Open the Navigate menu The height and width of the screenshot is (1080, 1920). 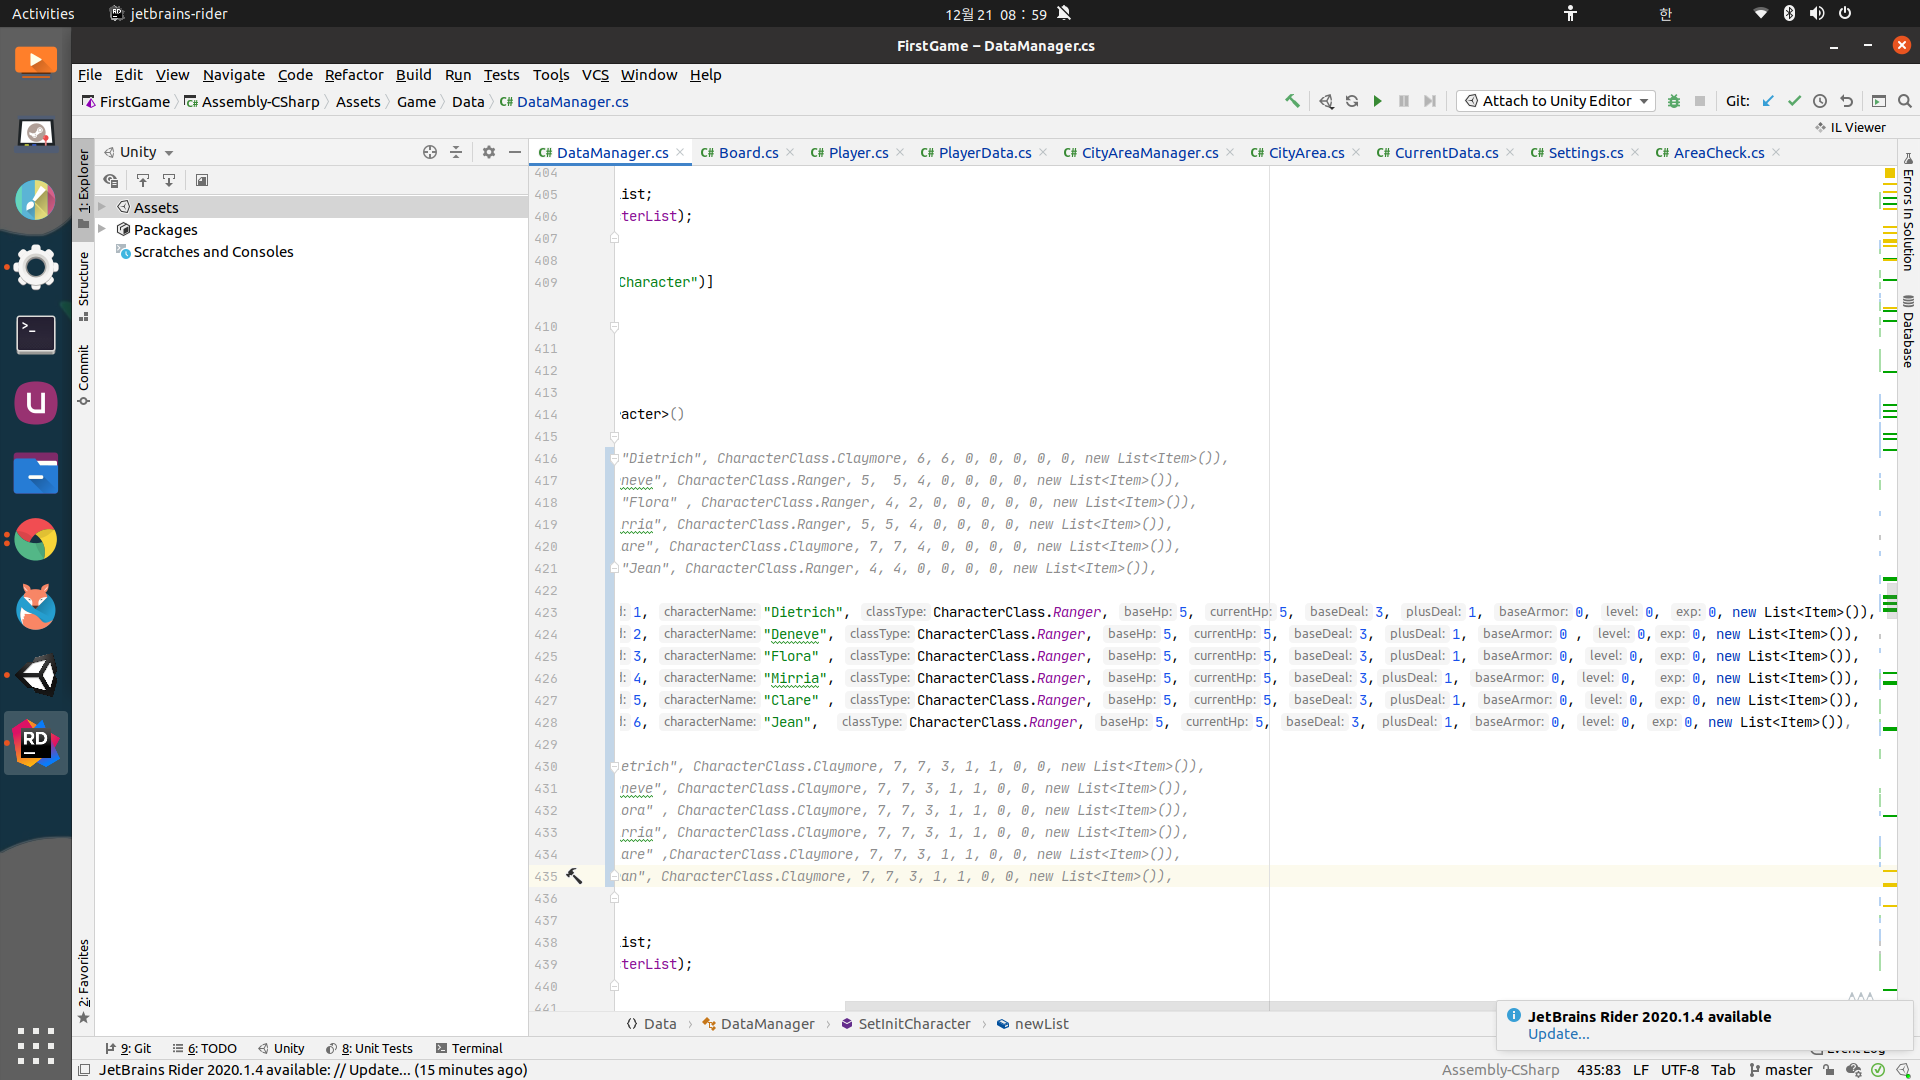234,75
